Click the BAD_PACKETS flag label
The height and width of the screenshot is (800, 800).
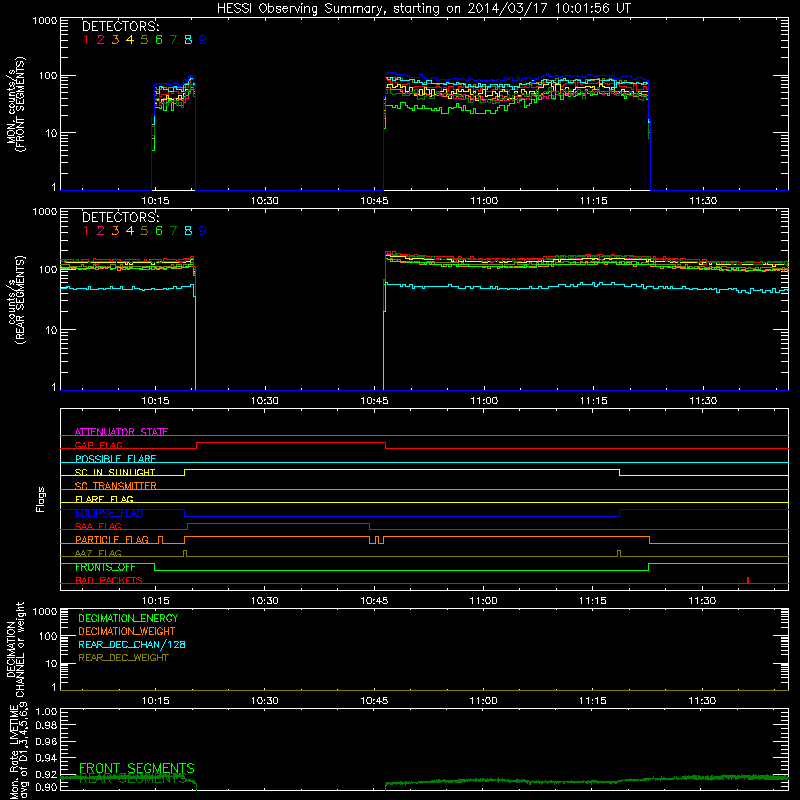[x=109, y=580]
